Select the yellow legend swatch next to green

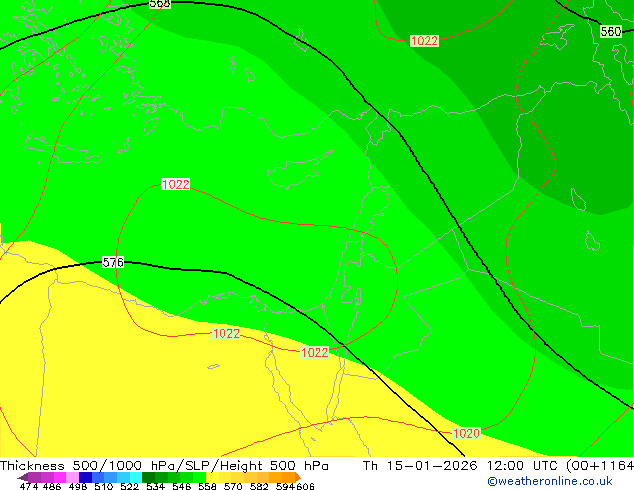[212, 477]
